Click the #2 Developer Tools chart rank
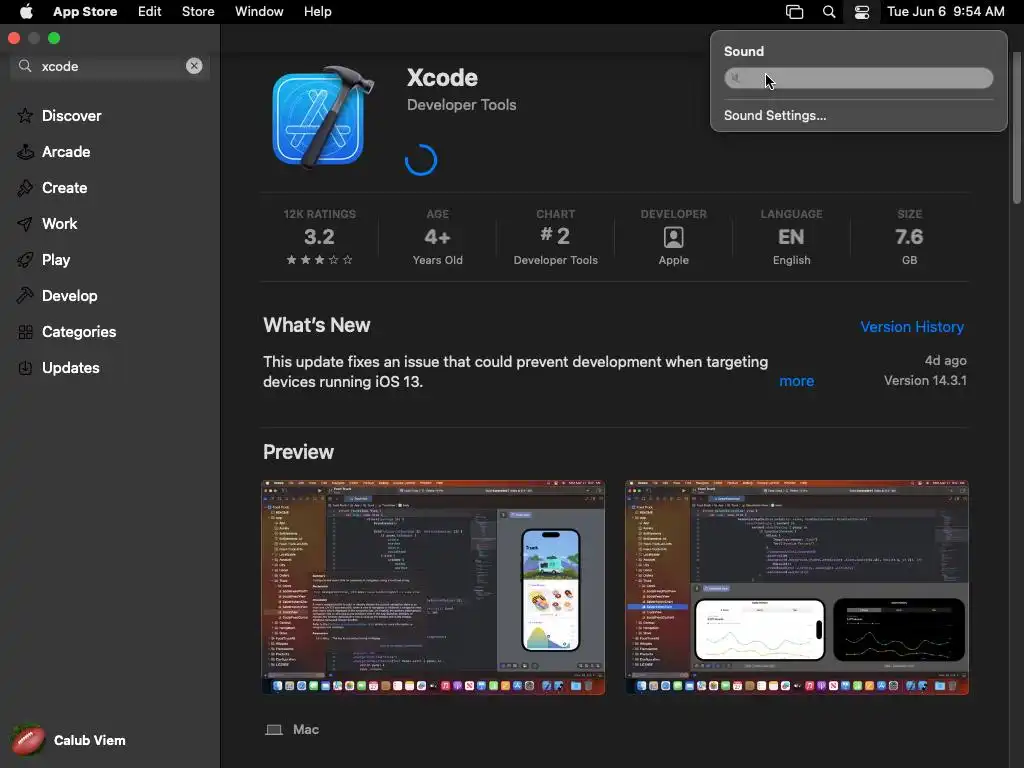Screen dimensions: 1024x768 (x=555, y=237)
